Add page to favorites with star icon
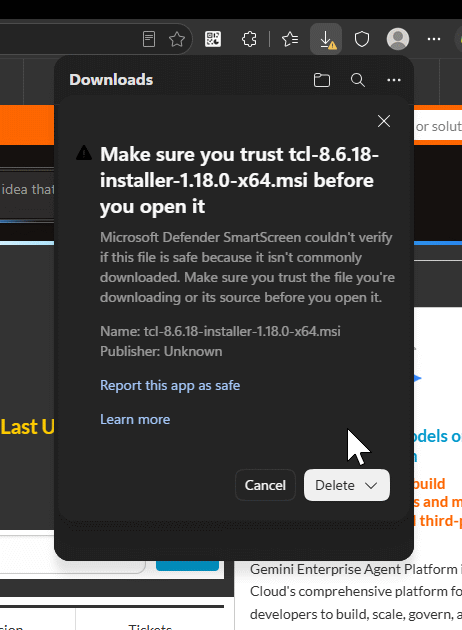The height and width of the screenshot is (630, 462). 177,39
